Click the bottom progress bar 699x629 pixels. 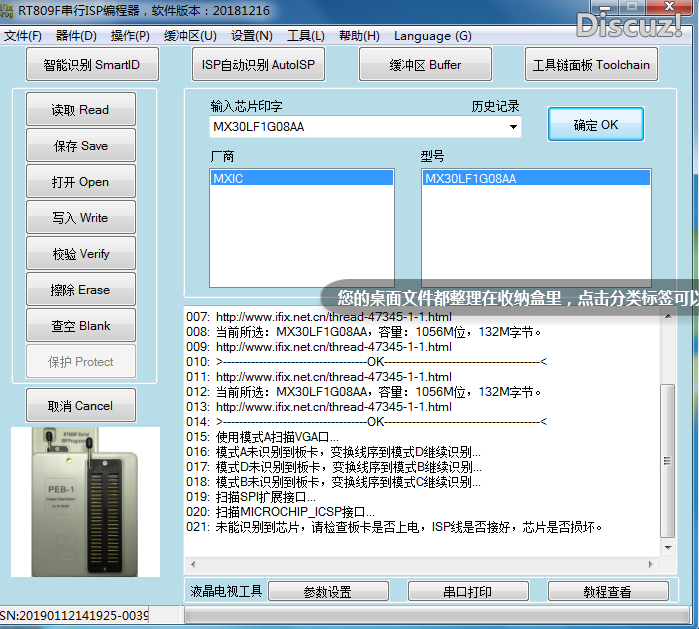(x=437, y=616)
